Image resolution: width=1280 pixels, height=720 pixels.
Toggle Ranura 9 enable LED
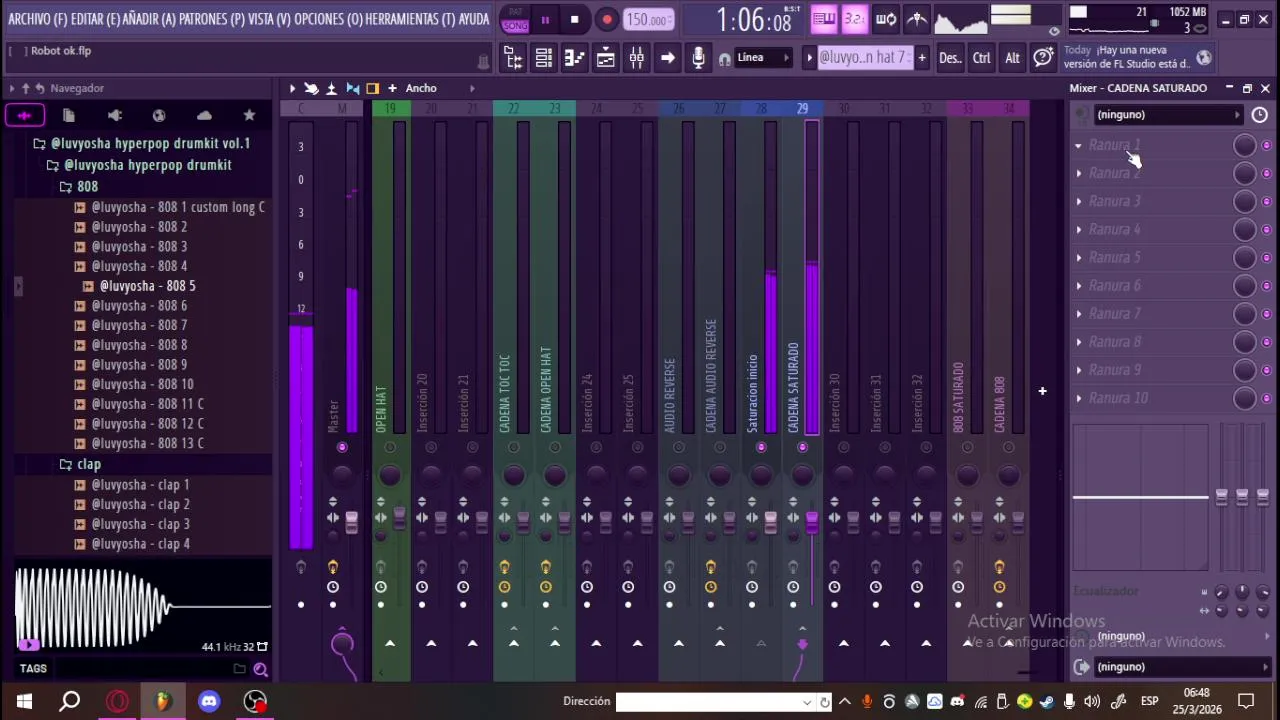[x=1266, y=370]
